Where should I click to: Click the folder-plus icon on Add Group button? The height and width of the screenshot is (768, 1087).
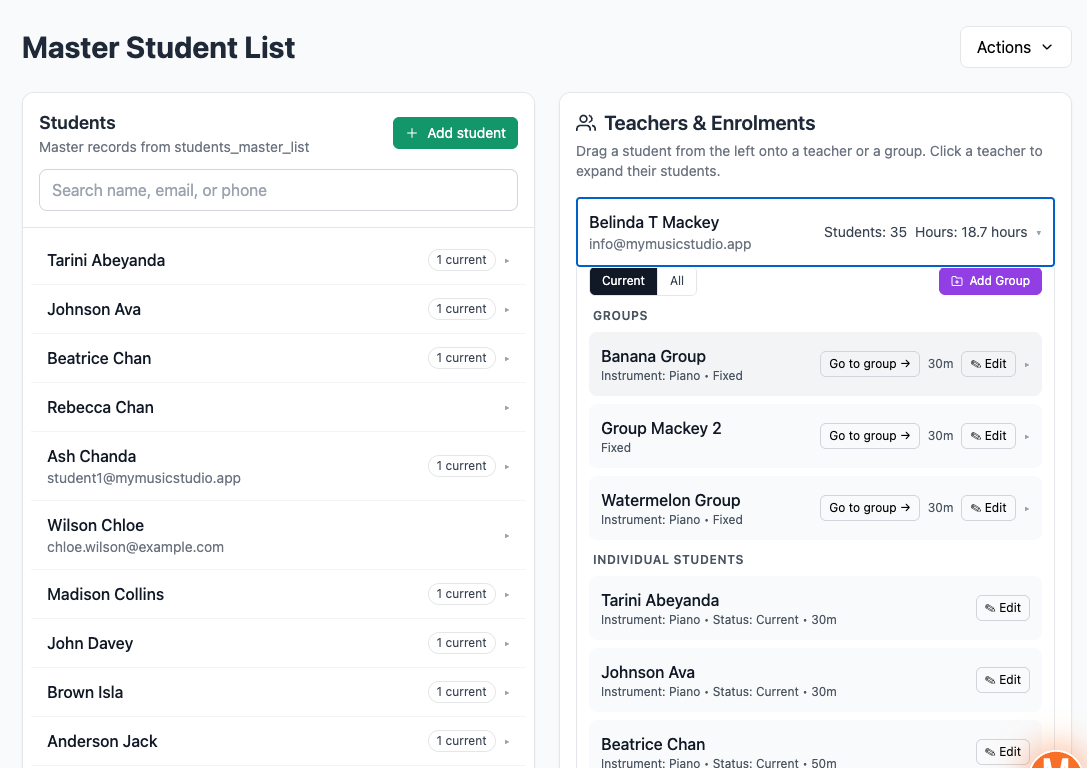click(957, 281)
